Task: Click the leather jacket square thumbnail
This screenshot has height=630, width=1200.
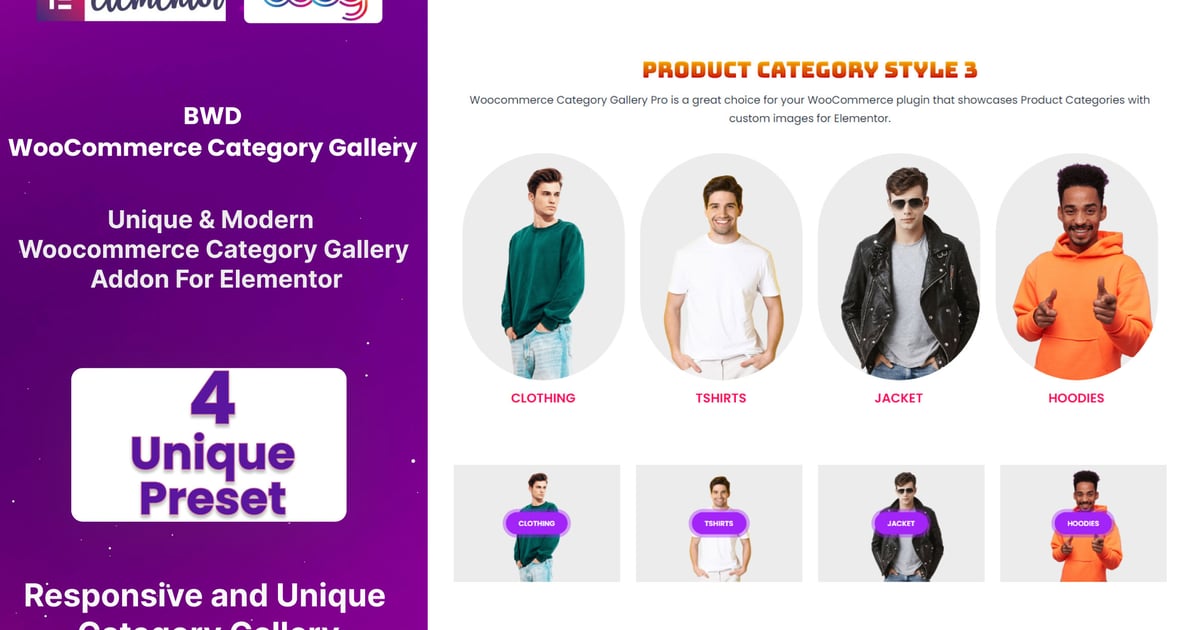Action: [901, 523]
